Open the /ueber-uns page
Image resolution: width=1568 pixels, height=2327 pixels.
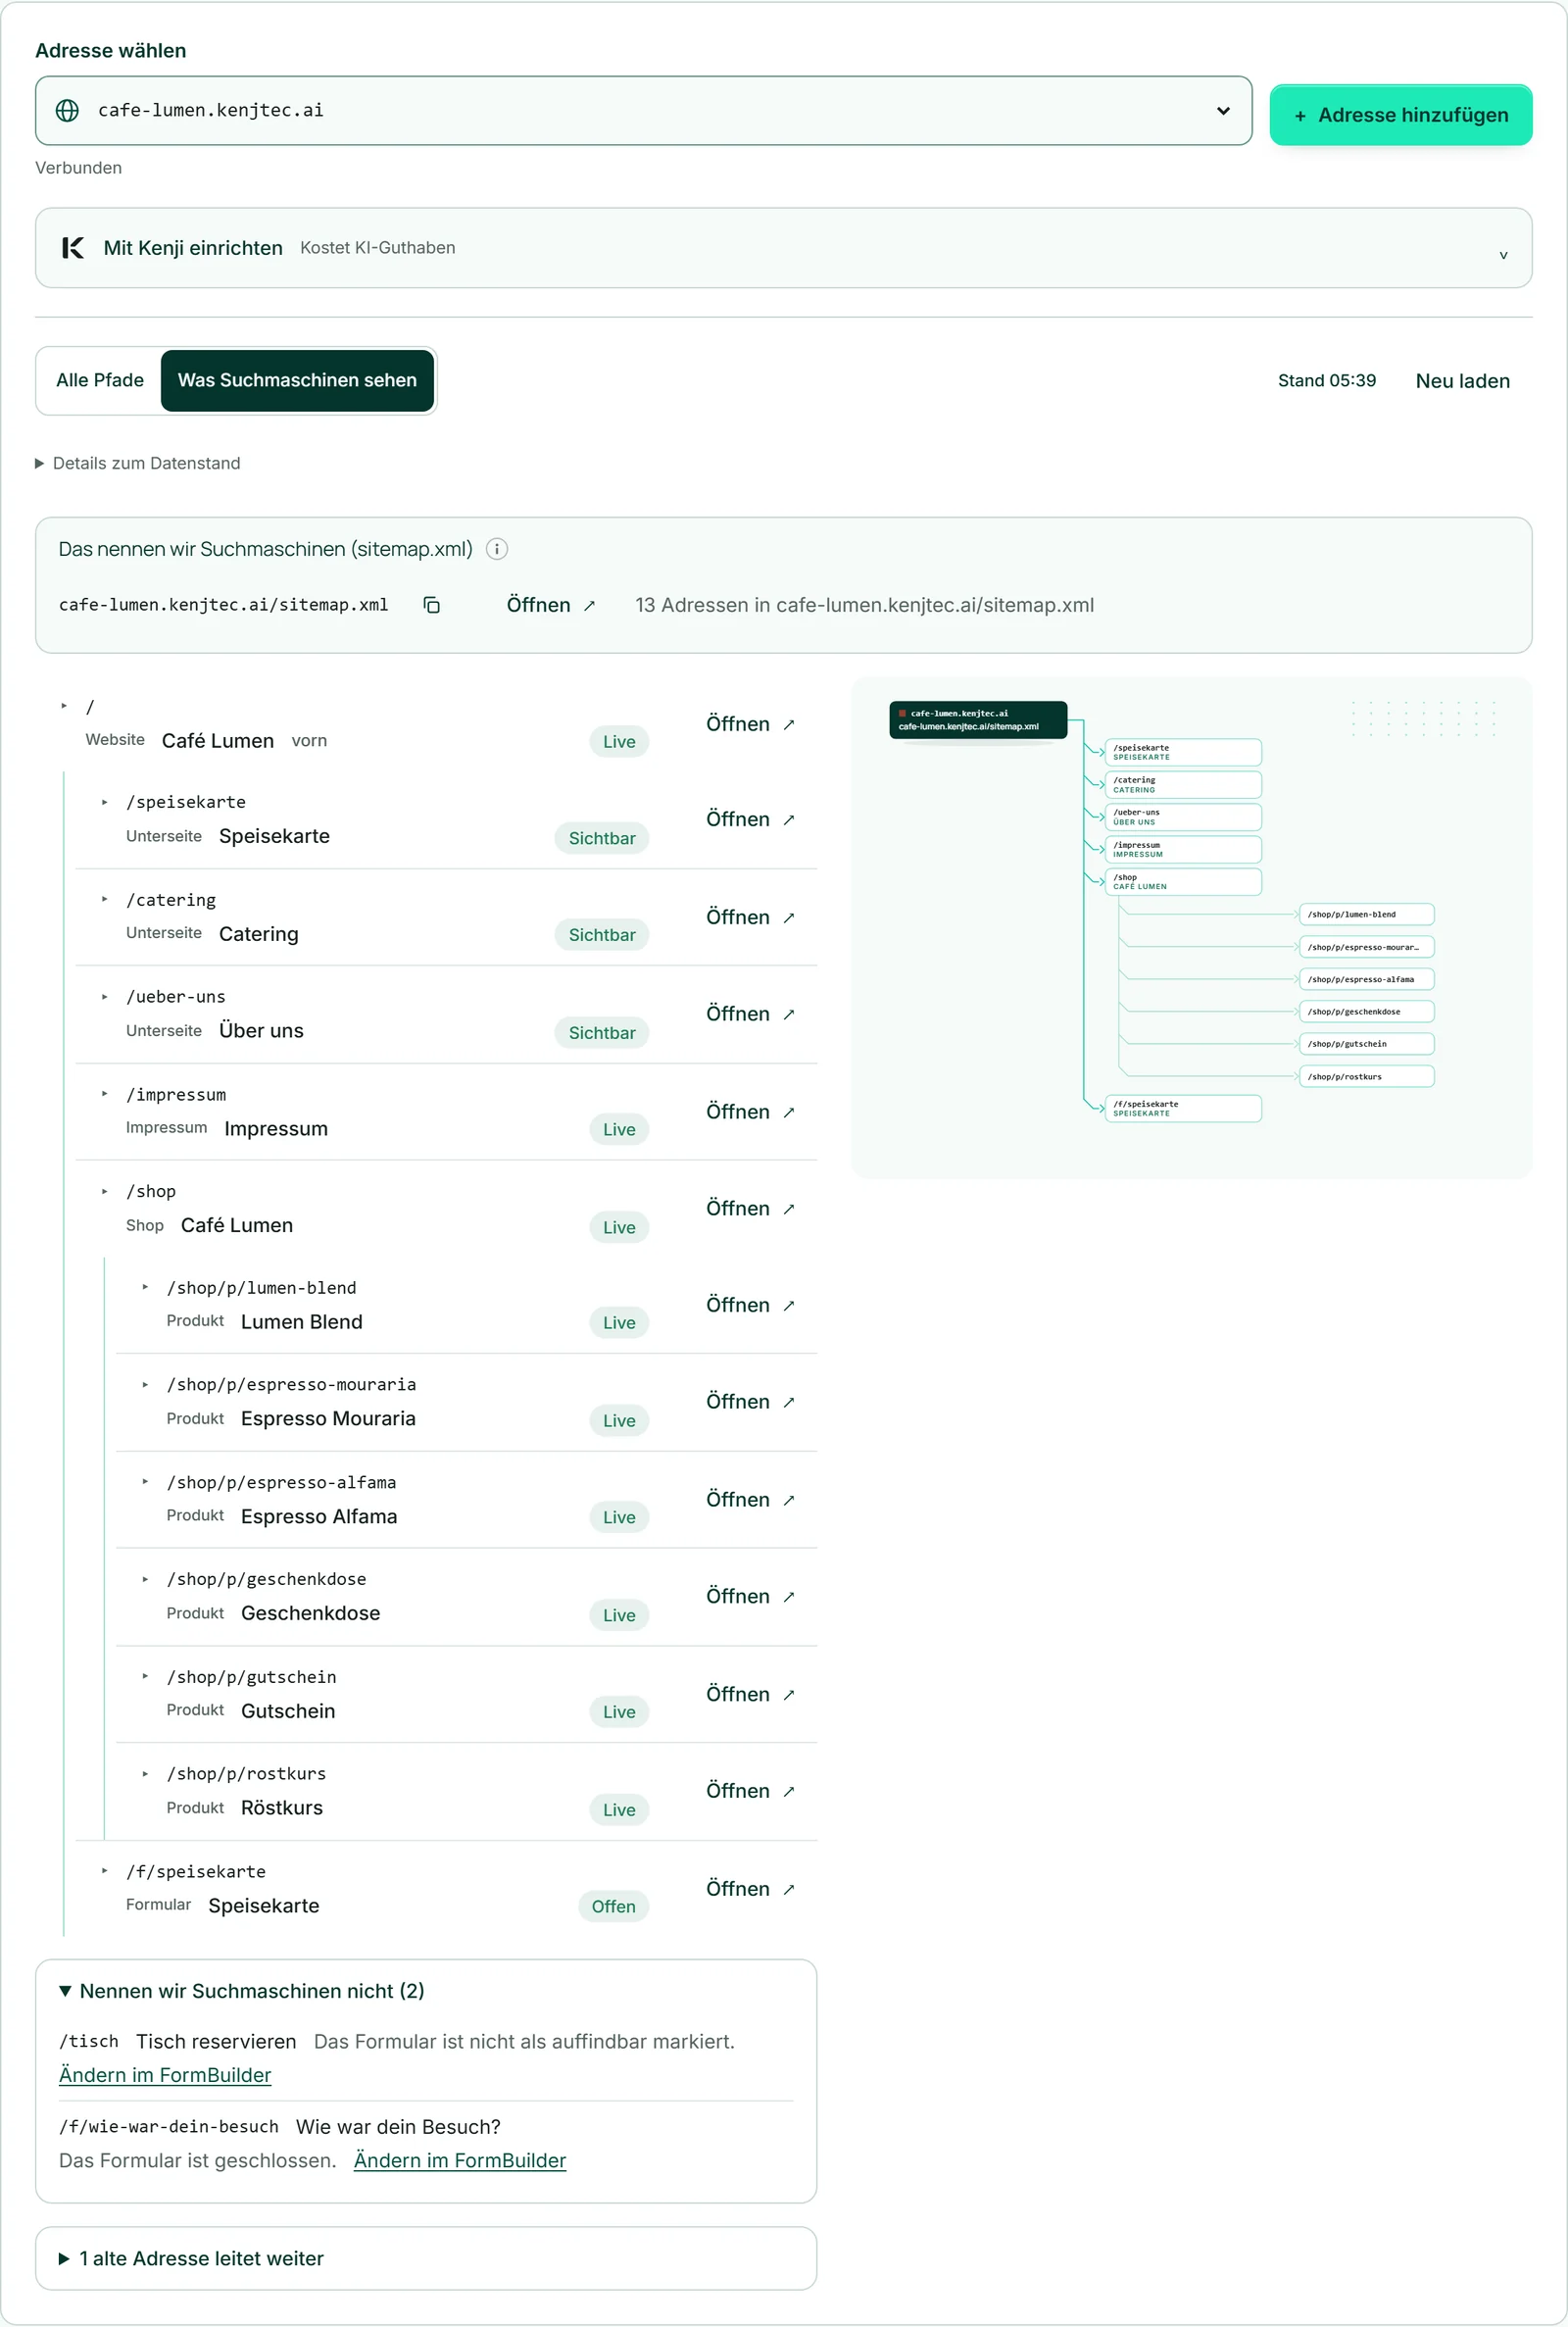750,1014
